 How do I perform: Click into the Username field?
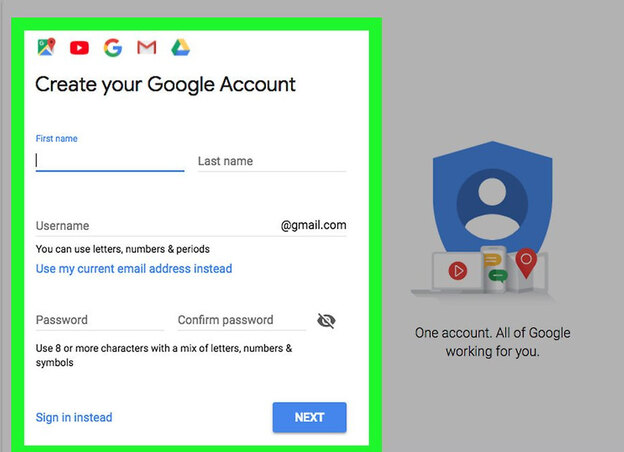pyautogui.click(x=157, y=226)
